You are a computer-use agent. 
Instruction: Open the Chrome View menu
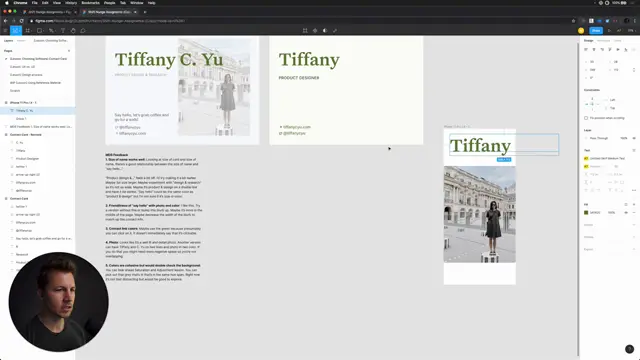(x=57, y=3)
